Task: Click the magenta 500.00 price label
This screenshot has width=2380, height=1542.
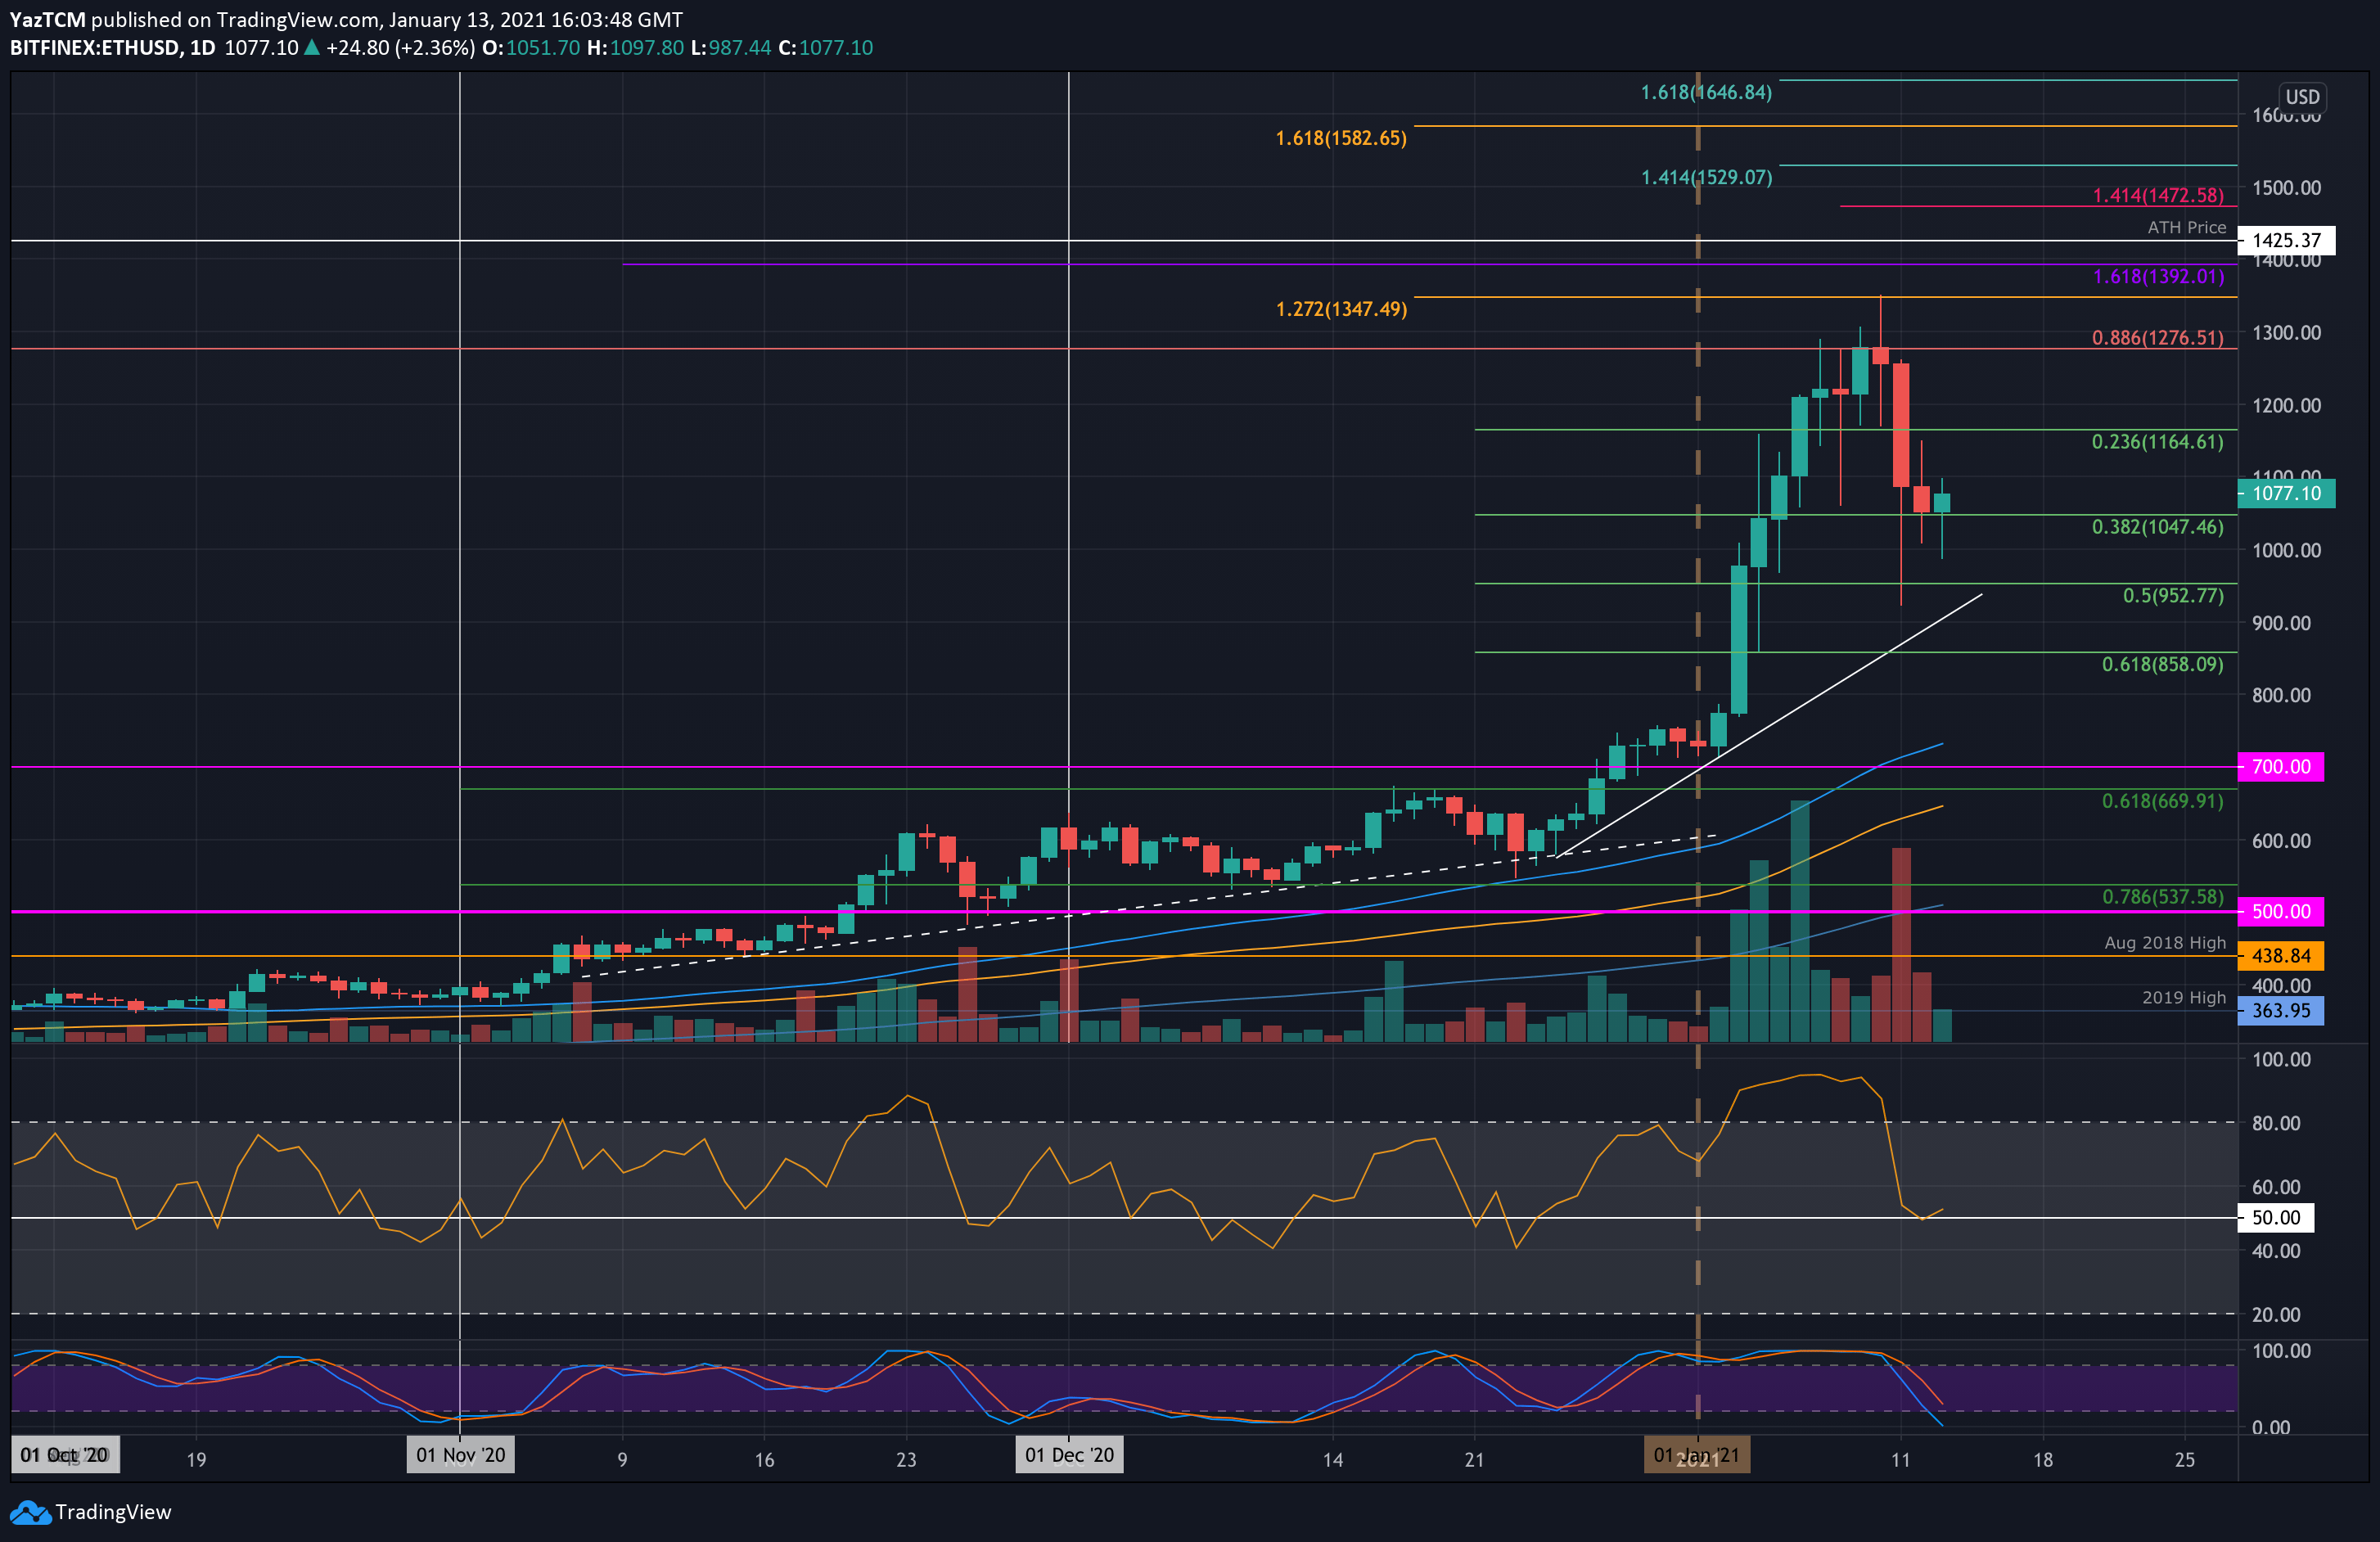Action: (2281, 911)
